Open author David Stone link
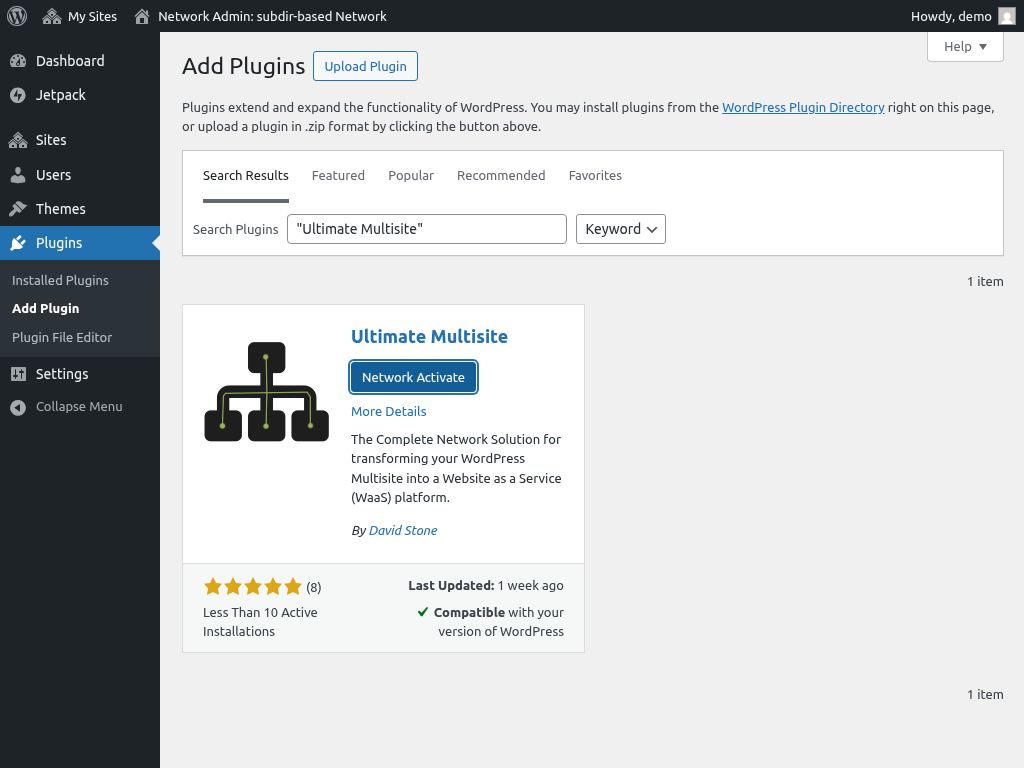The width and height of the screenshot is (1024, 768). click(403, 530)
